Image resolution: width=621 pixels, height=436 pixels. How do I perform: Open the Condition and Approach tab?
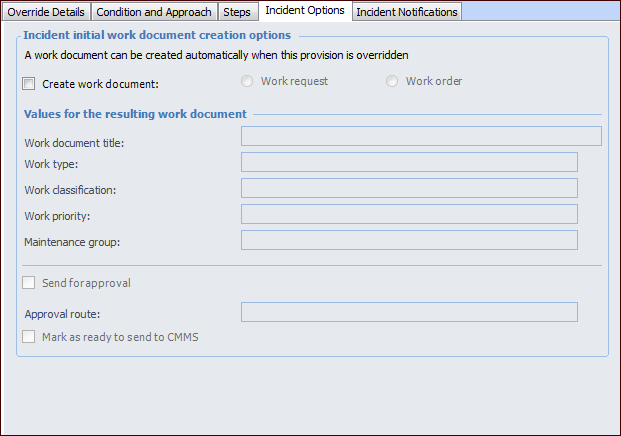154,12
